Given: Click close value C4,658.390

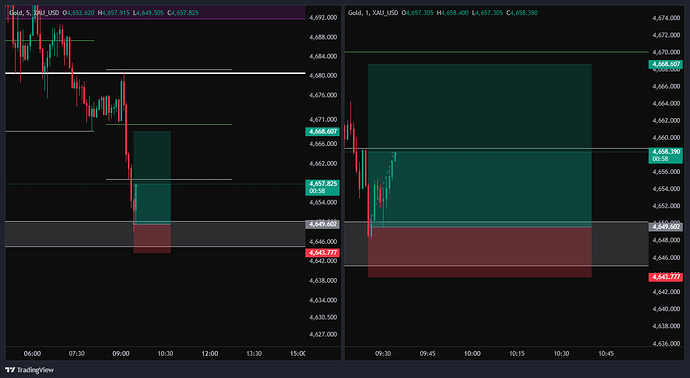Looking at the screenshot, I should tap(522, 13).
